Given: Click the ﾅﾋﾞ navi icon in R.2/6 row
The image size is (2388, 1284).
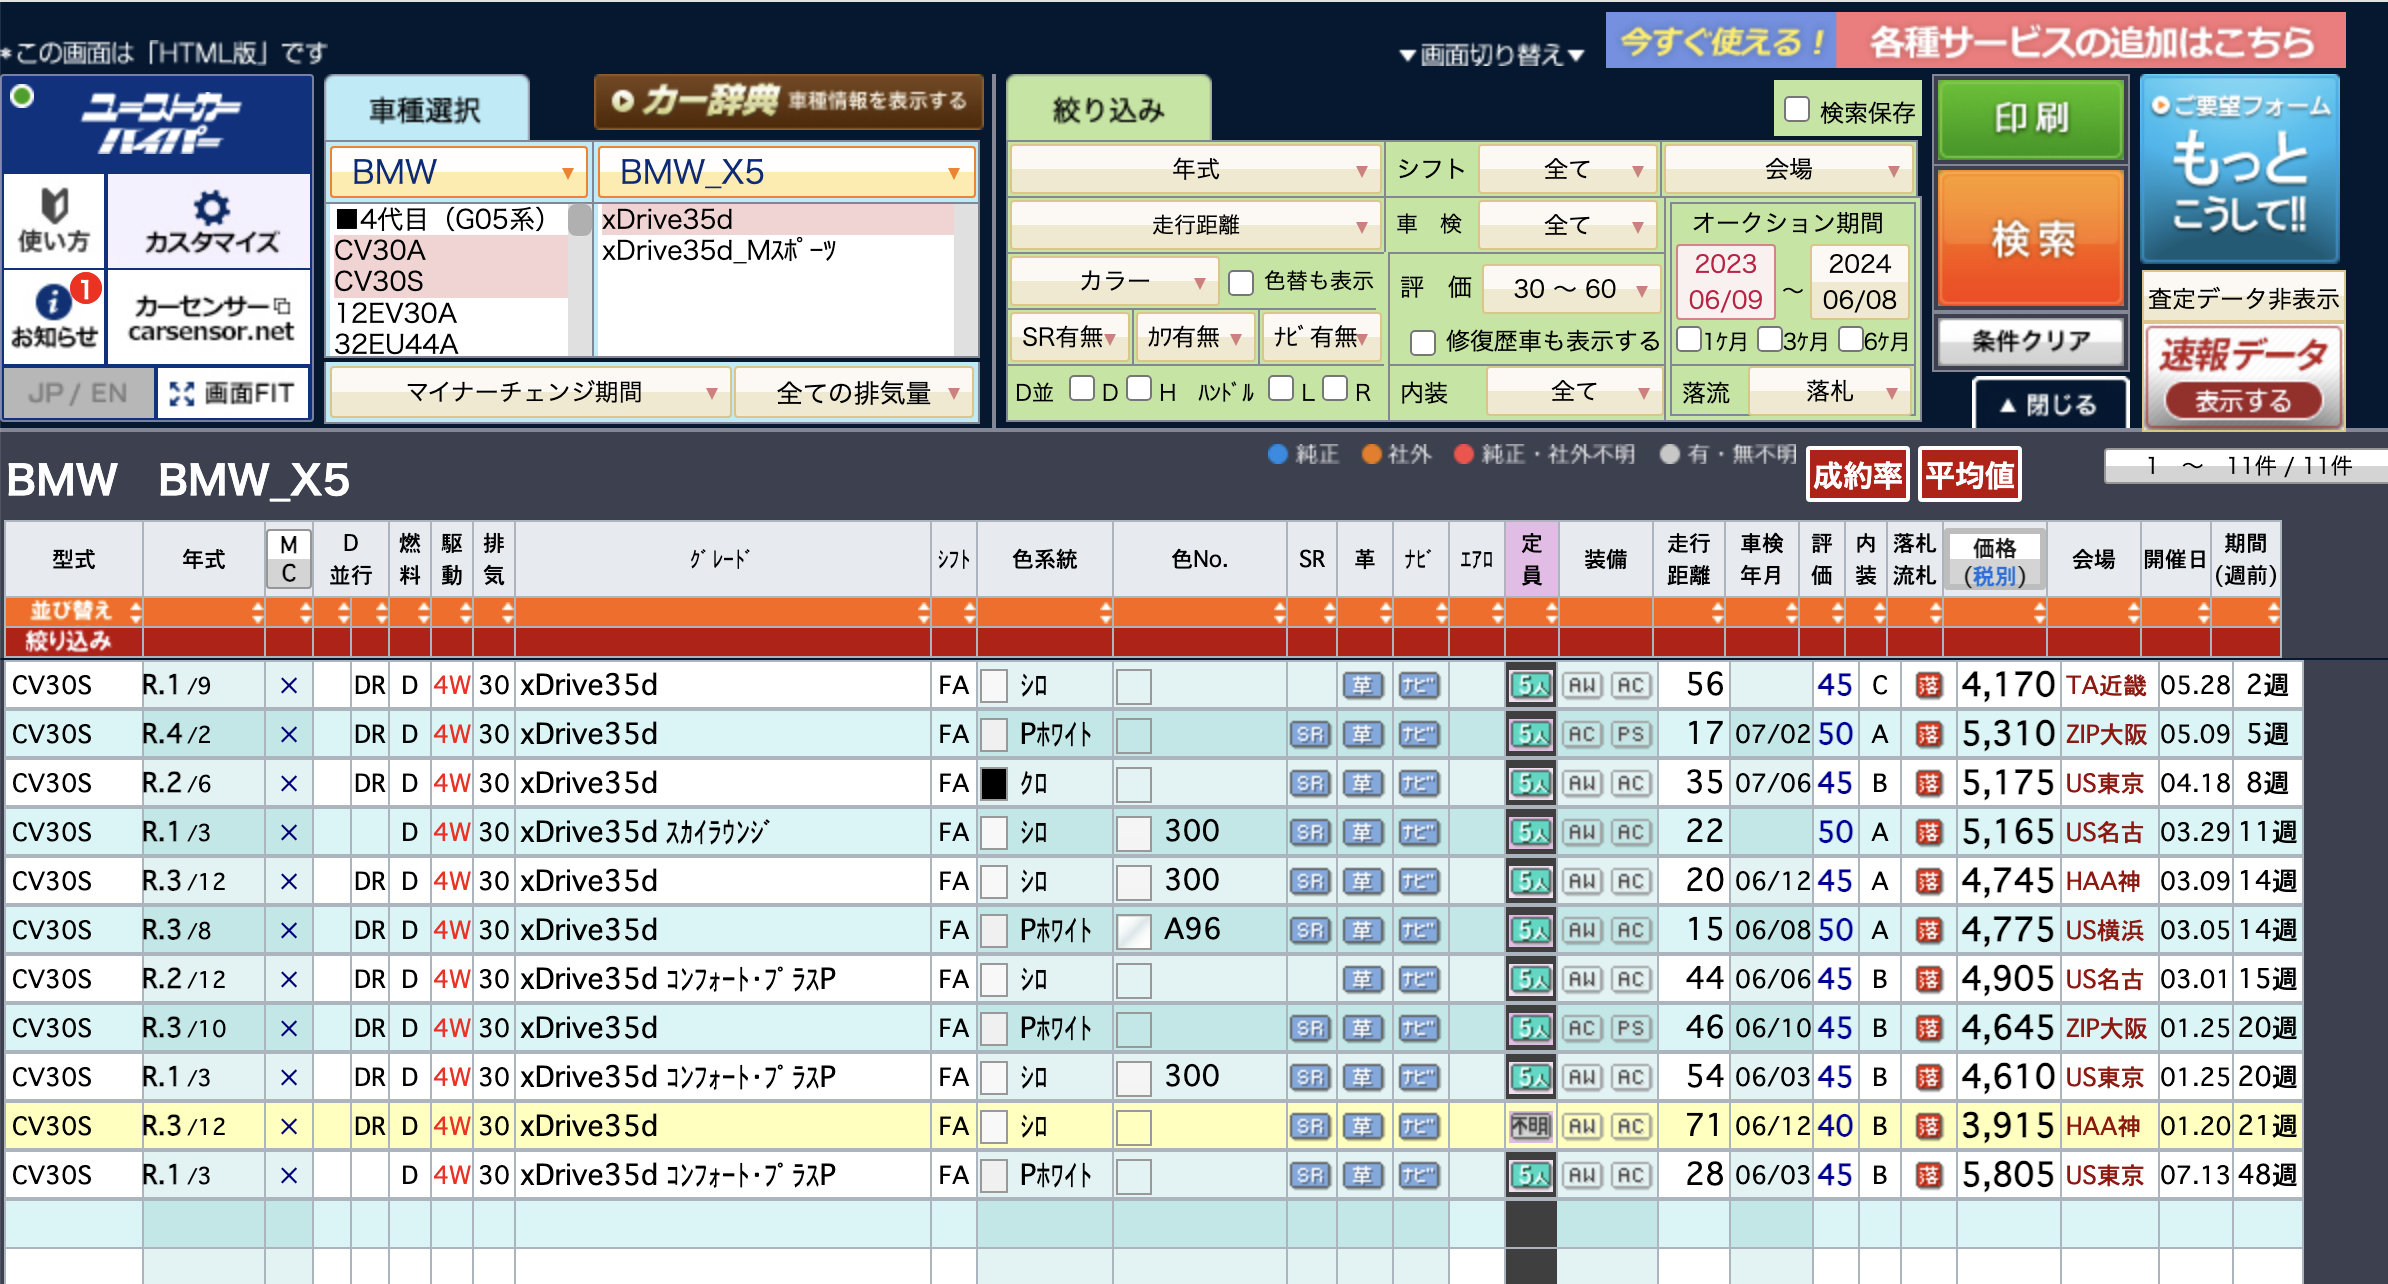Looking at the screenshot, I should click(x=1418, y=783).
